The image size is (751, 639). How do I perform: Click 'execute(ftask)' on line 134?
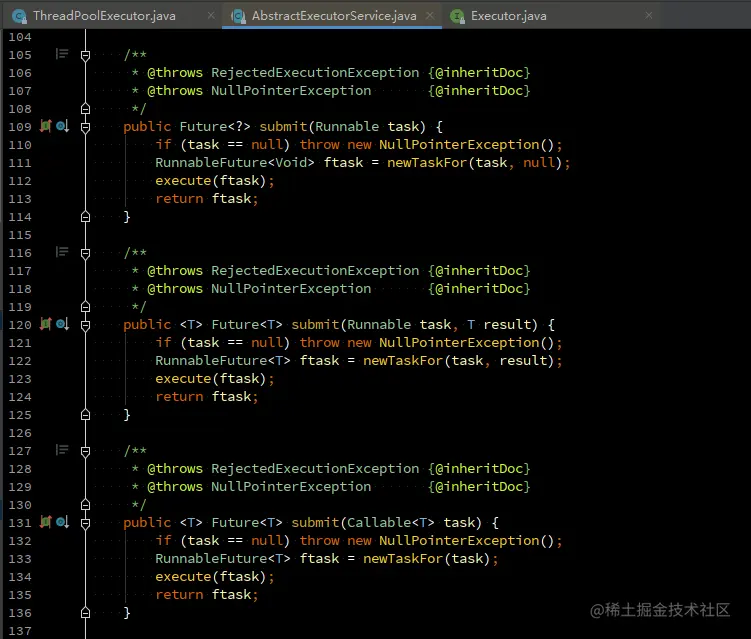(x=210, y=577)
